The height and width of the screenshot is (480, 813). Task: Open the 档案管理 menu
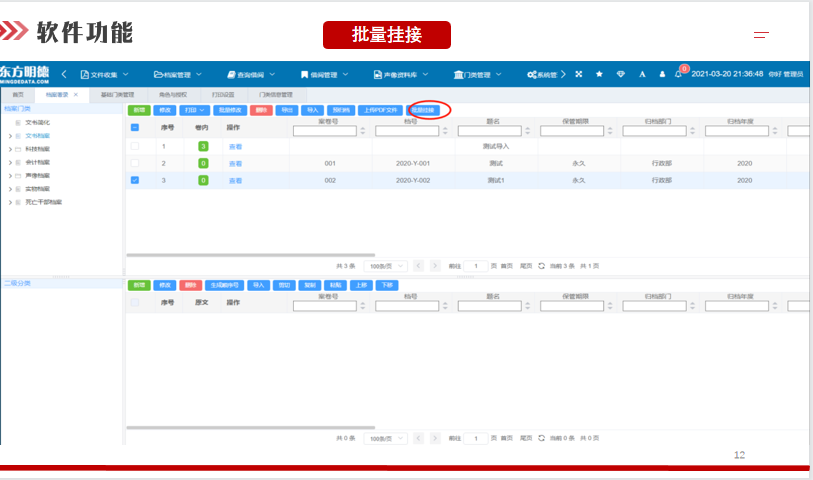(177, 75)
